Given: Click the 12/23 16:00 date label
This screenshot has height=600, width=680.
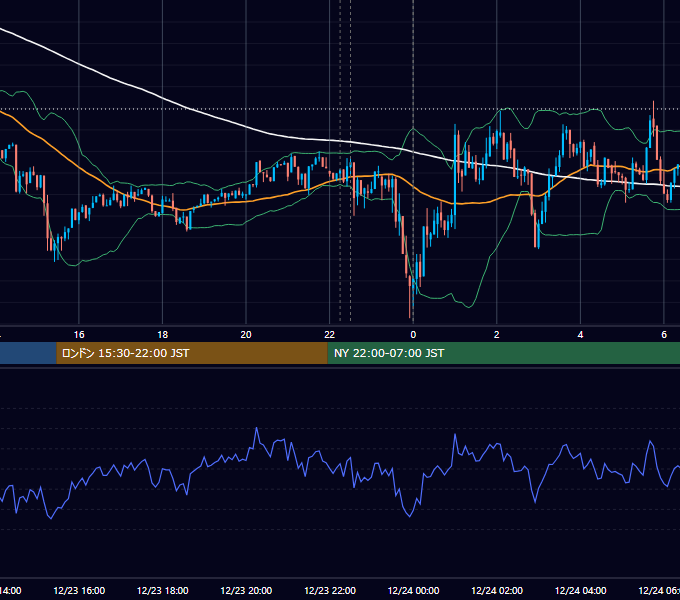Looking at the screenshot, I should pyautogui.click(x=79, y=590).
